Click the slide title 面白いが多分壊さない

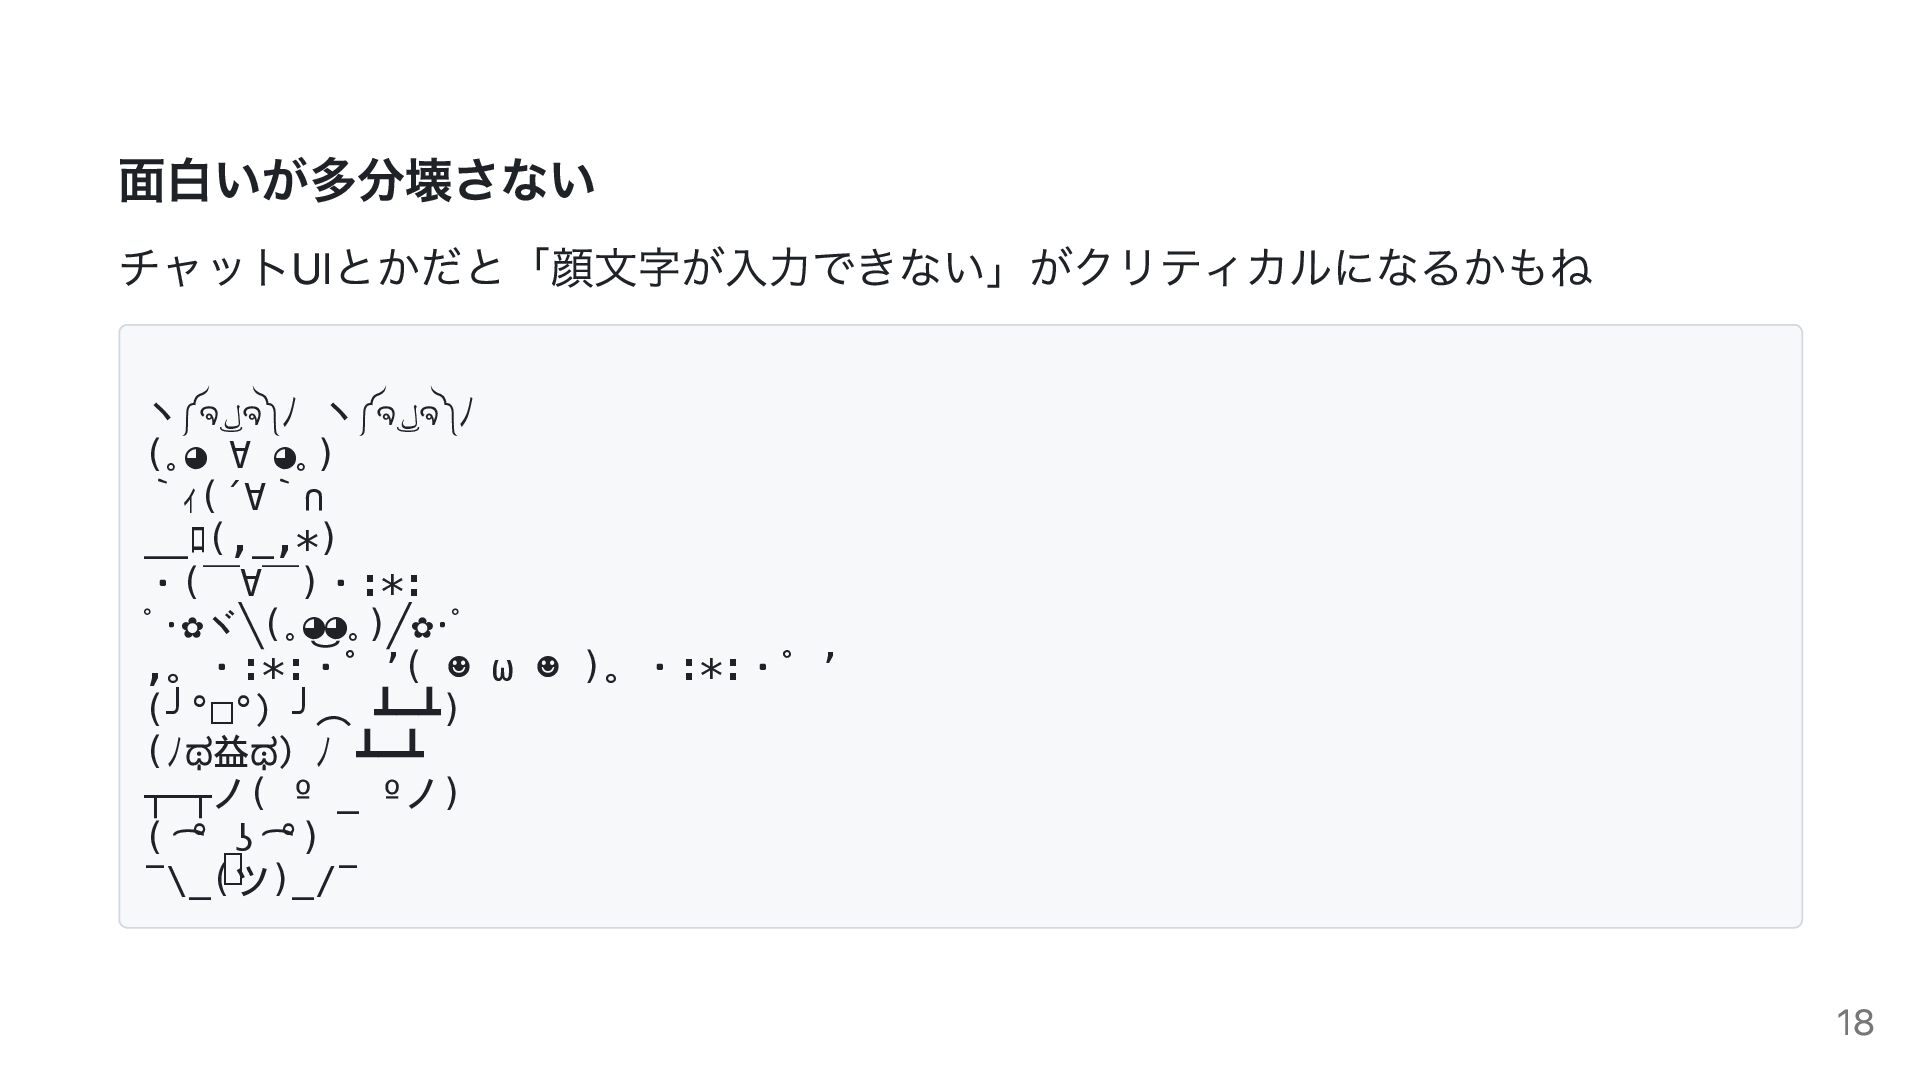tap(357, 181)
